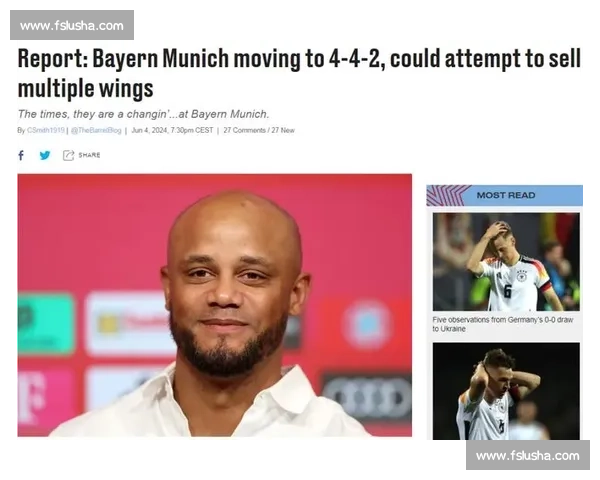Click bottom www.fslusha.com watermark
This screenshot has width=600, height=480.
(x=528, y=456)
